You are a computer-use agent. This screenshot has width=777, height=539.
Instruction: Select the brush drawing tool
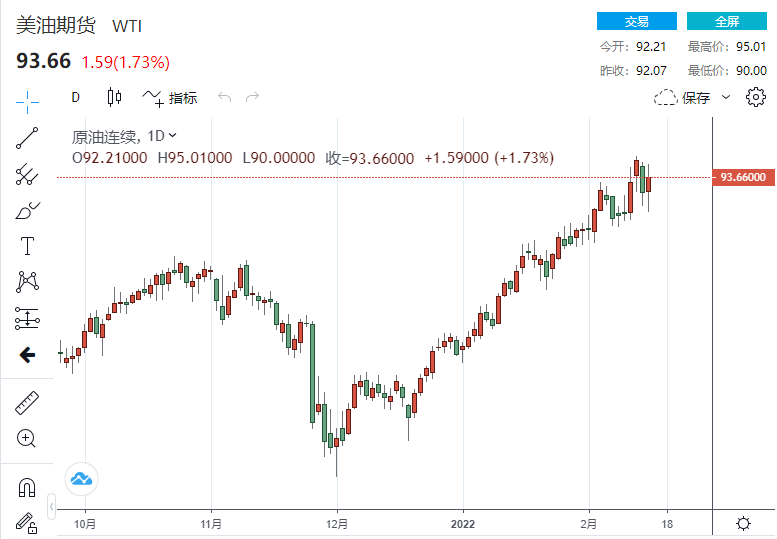pos(27,211)
